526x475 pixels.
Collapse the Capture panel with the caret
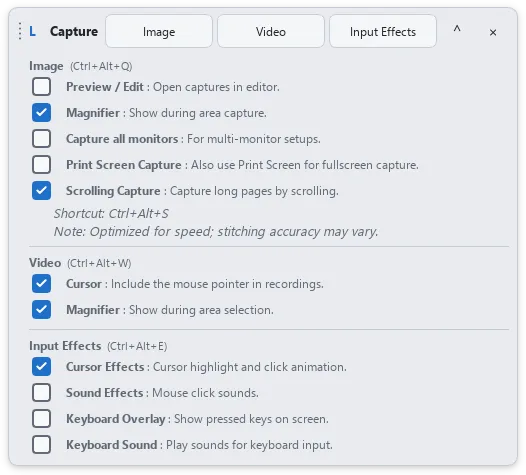click(457, 29)
